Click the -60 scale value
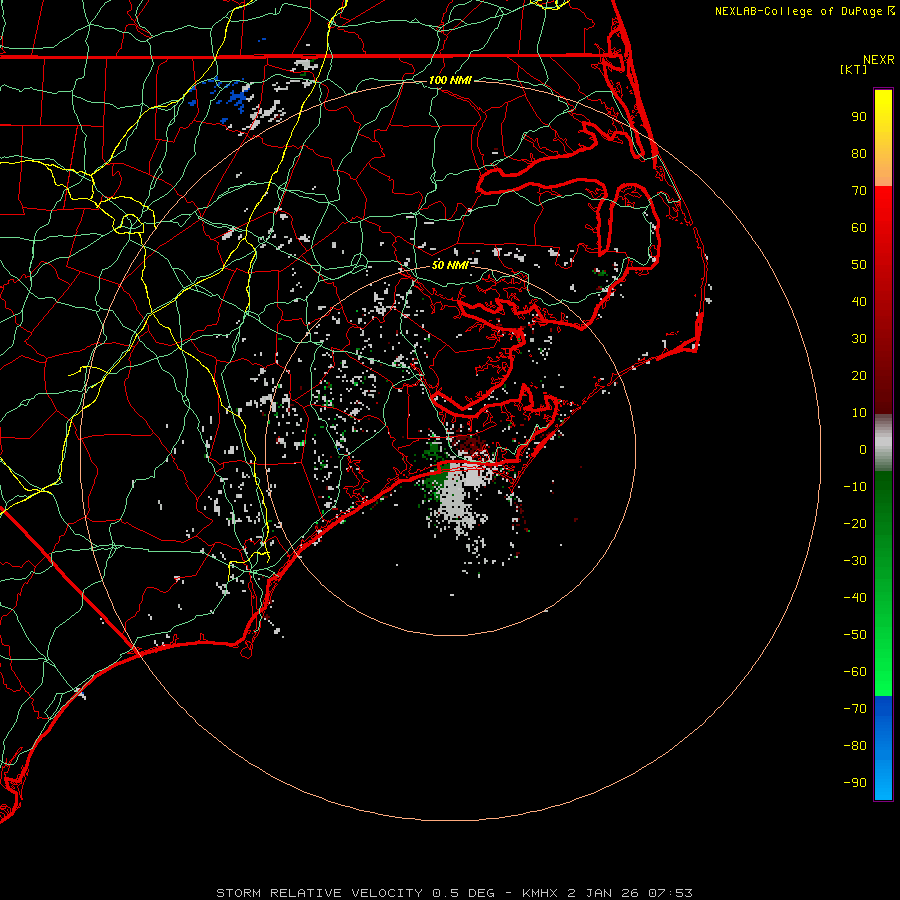The width and height of the screenshot is (900, 900). 855,672
